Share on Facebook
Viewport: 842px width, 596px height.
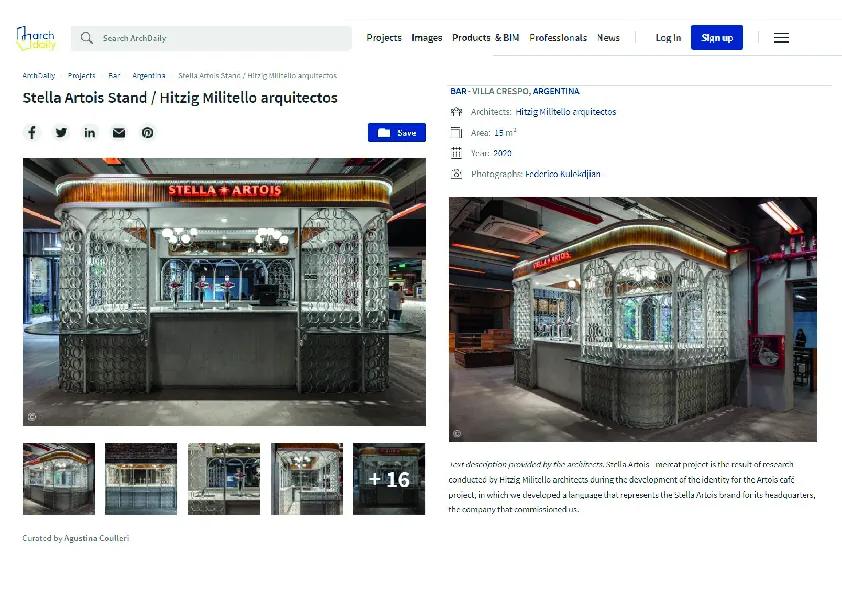pyautogui.click(x=32, y=133)
